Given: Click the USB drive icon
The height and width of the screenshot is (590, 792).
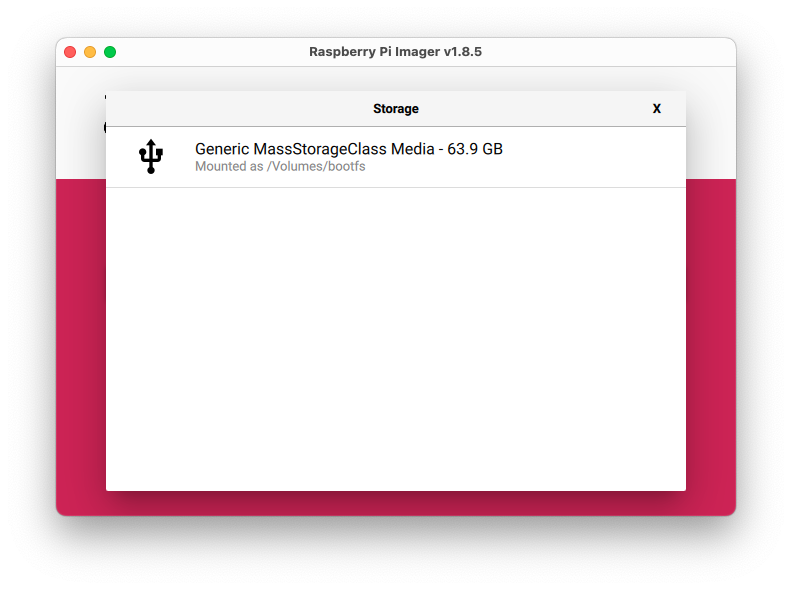Looking at the screenshot, I should pos(151,157).
